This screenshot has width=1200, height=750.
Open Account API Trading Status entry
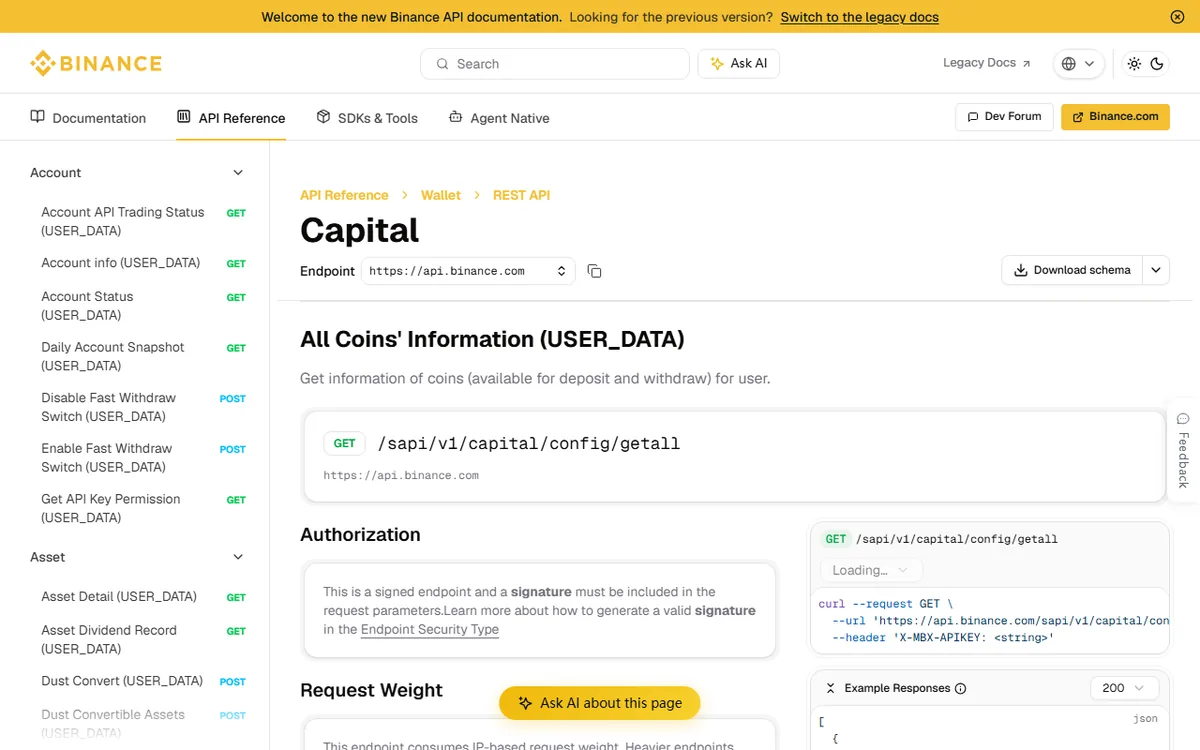[x=143, y=221]
